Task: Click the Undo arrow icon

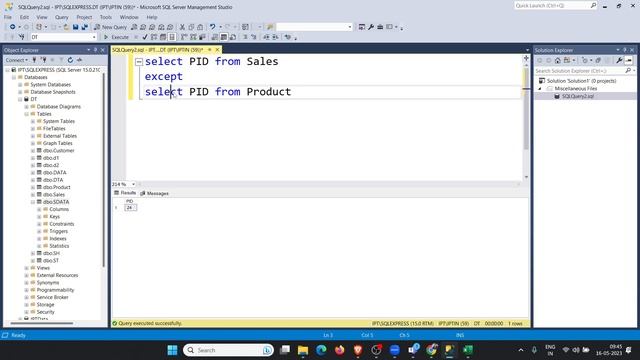Action: click(x=212, y=27)
